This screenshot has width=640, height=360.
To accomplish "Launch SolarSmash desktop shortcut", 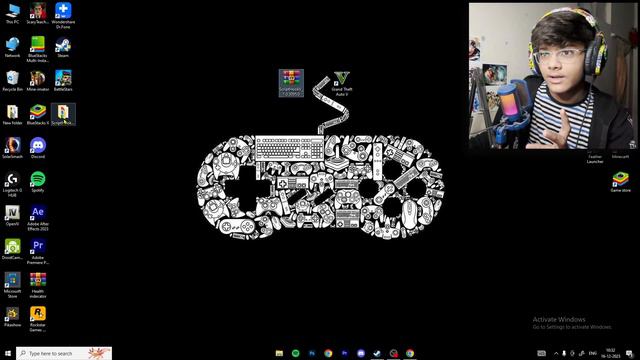I will (x=12, y=148).
